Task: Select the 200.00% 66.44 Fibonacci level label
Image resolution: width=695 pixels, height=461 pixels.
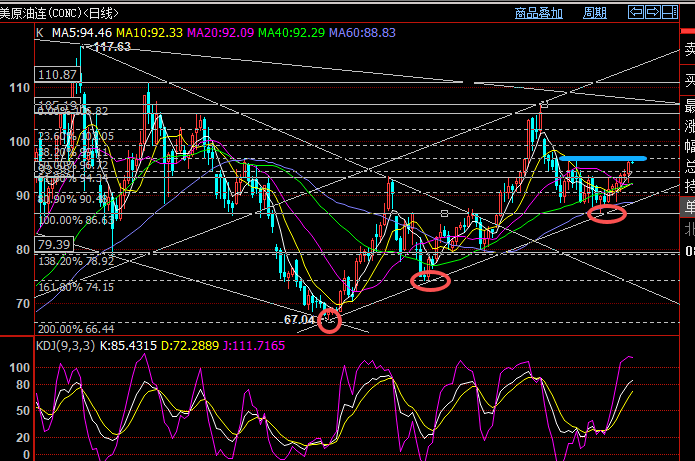Action: tap(76, 329)
